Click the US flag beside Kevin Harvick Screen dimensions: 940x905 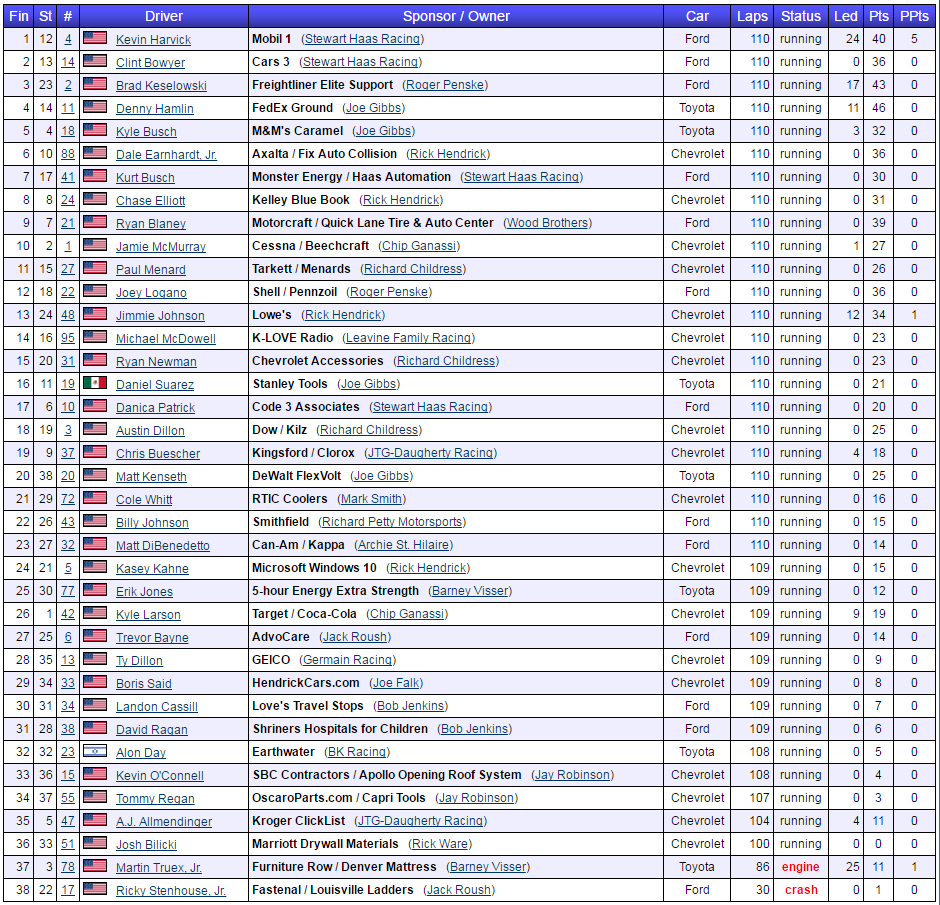point(95,39)
